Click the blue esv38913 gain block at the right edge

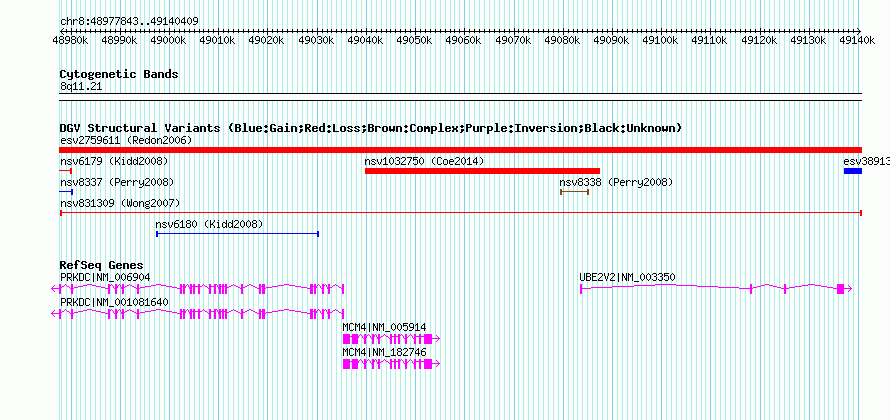pos(853,171)
